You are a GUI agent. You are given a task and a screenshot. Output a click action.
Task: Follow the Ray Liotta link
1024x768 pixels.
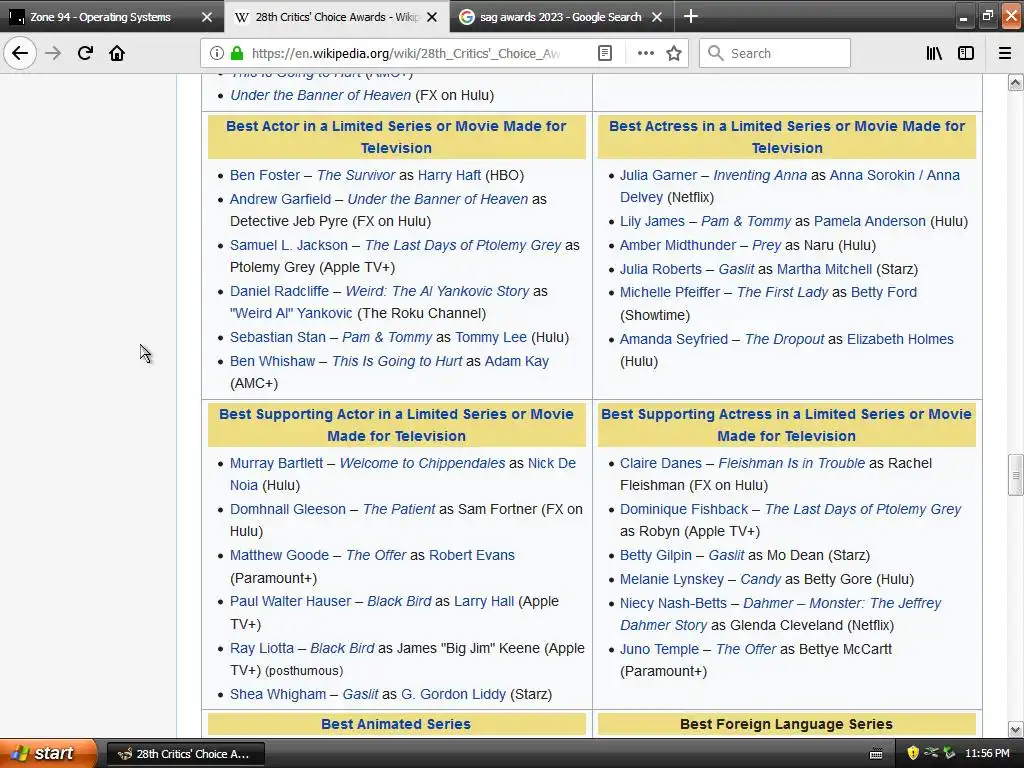261,648
